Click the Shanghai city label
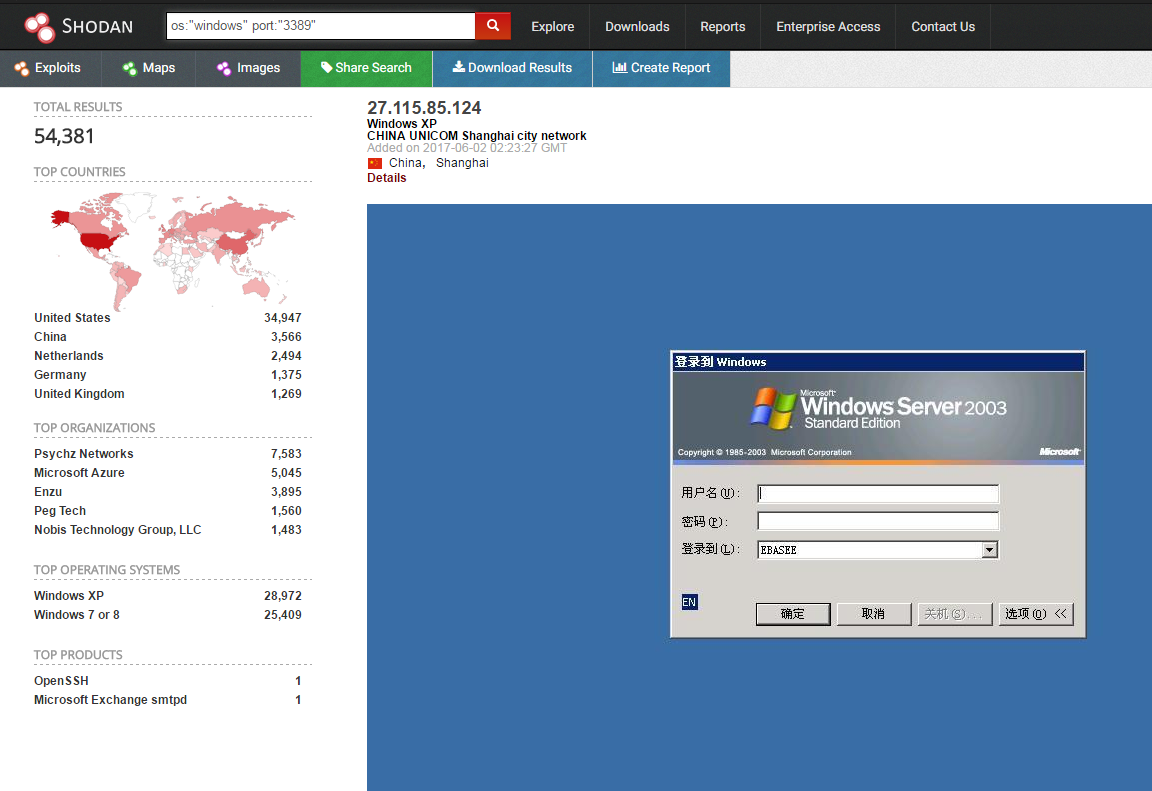This screenshot has width=1152, height=791. point(462,163)
